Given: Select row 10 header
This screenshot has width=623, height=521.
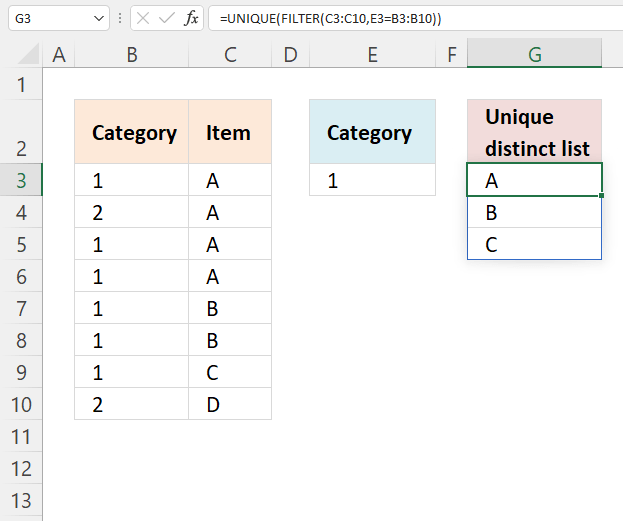Looking at the screenshot, I should (21, 404).
